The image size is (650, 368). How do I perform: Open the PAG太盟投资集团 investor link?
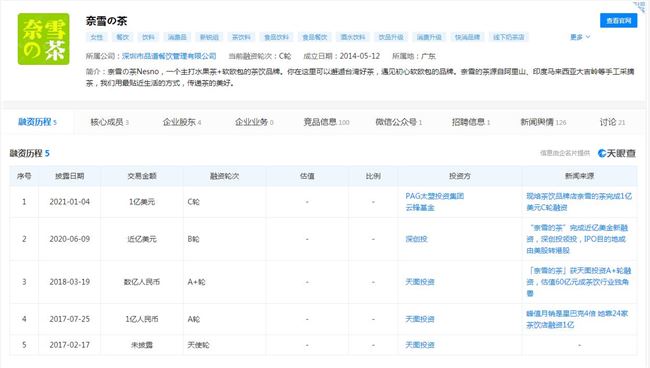[434, 196]
